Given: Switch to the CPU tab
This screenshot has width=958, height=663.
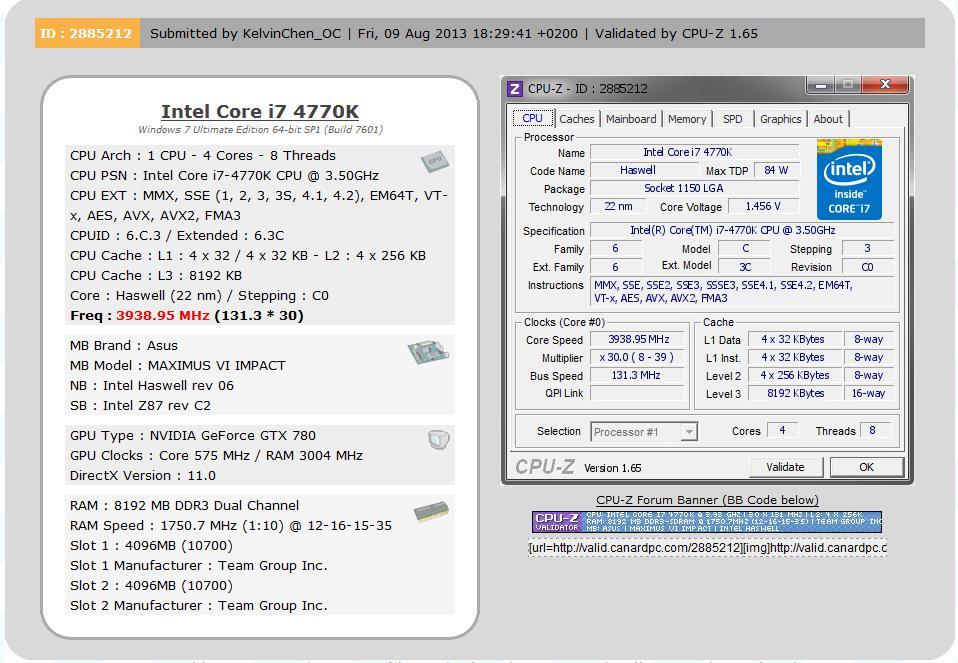Looking at the screenshot, I should [532, 119].
